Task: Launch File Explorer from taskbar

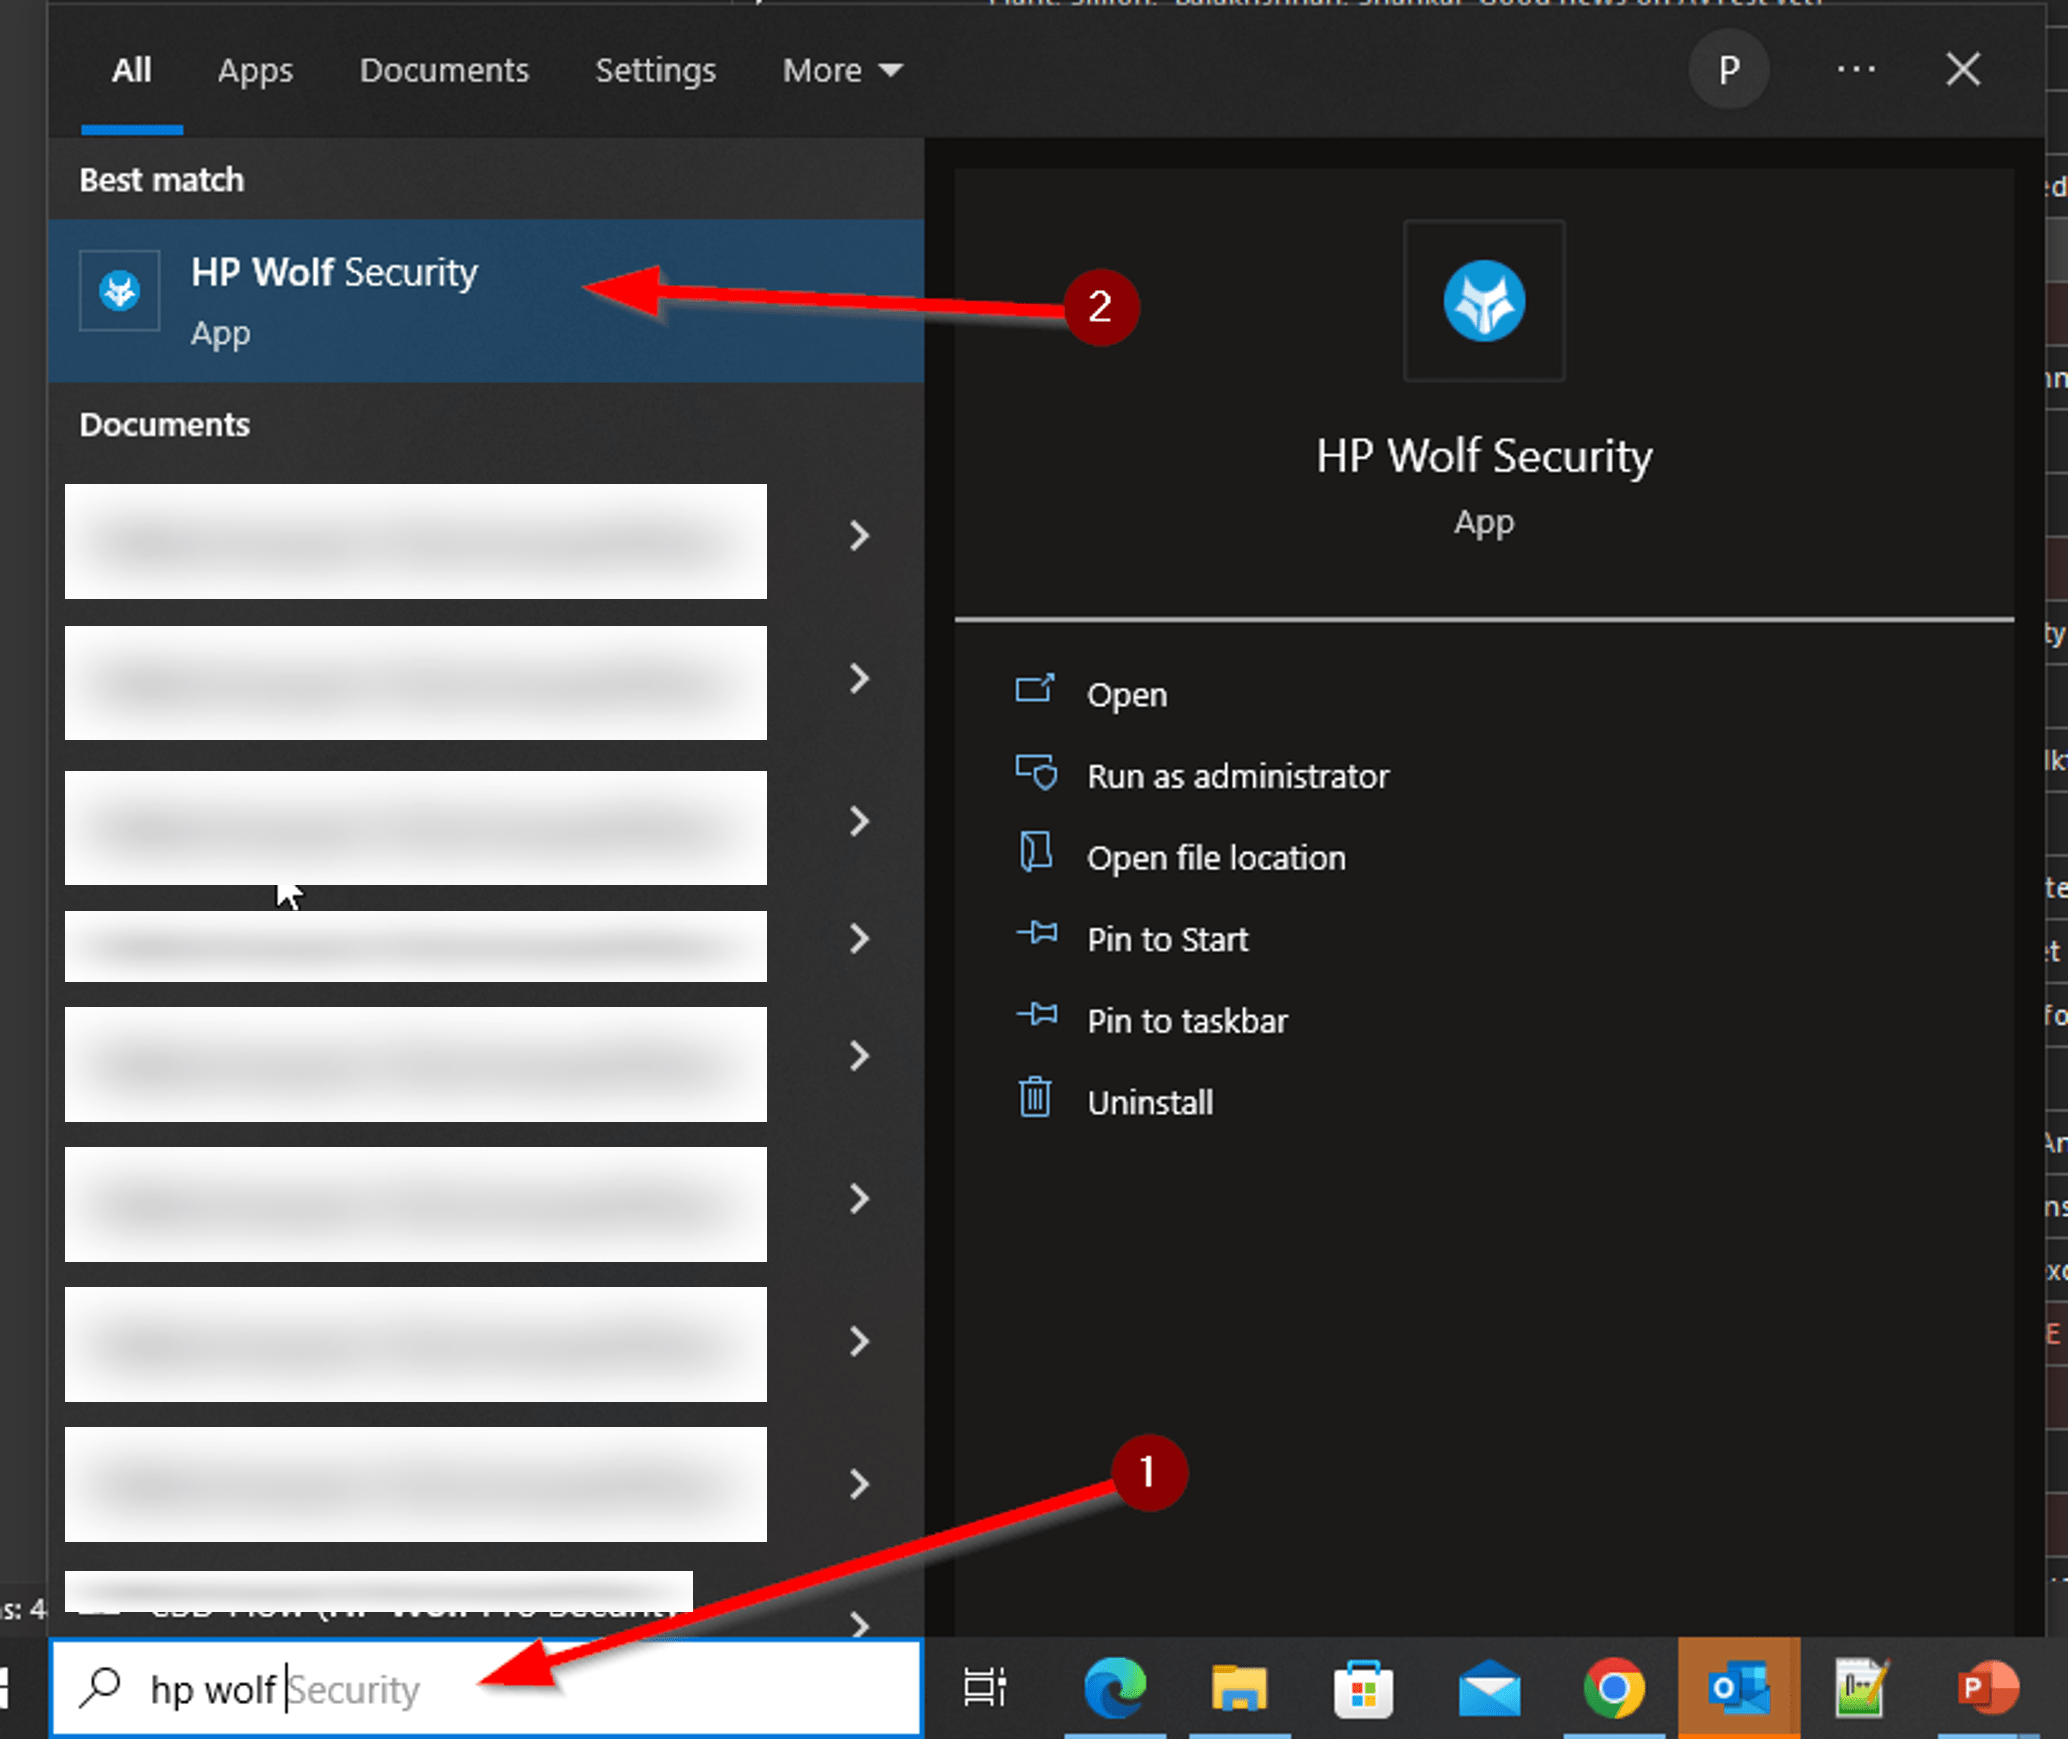Action: tap(1239, 1688)
